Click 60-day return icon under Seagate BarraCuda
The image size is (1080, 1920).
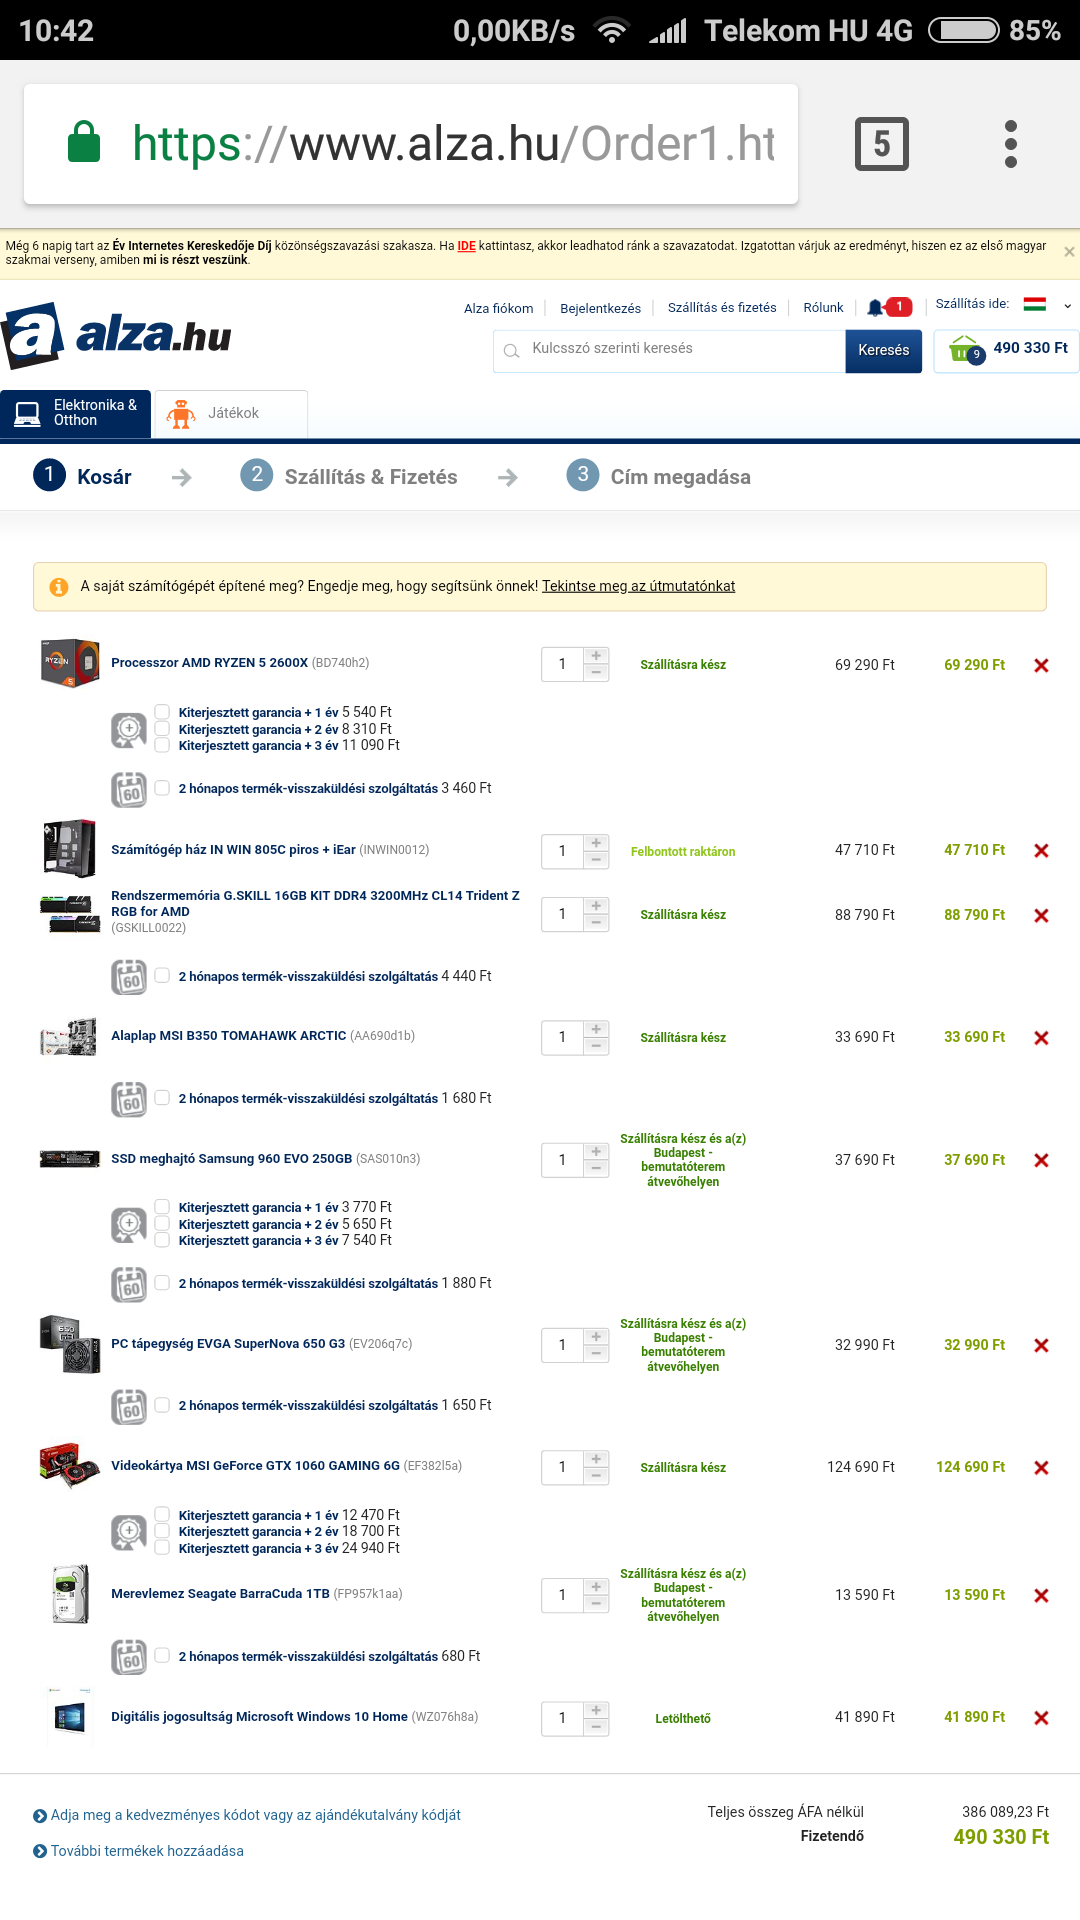point(129,1657)
